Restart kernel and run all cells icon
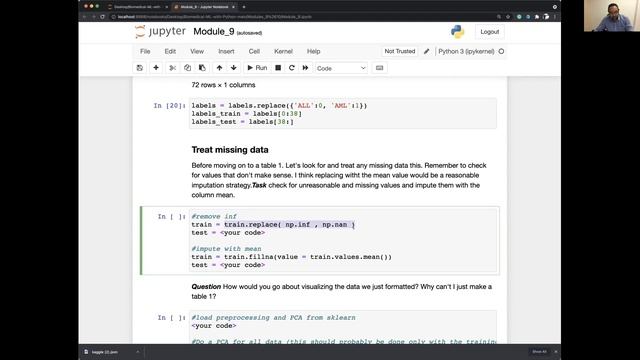The width and height of the screenshot is (640, 360). 305,68
